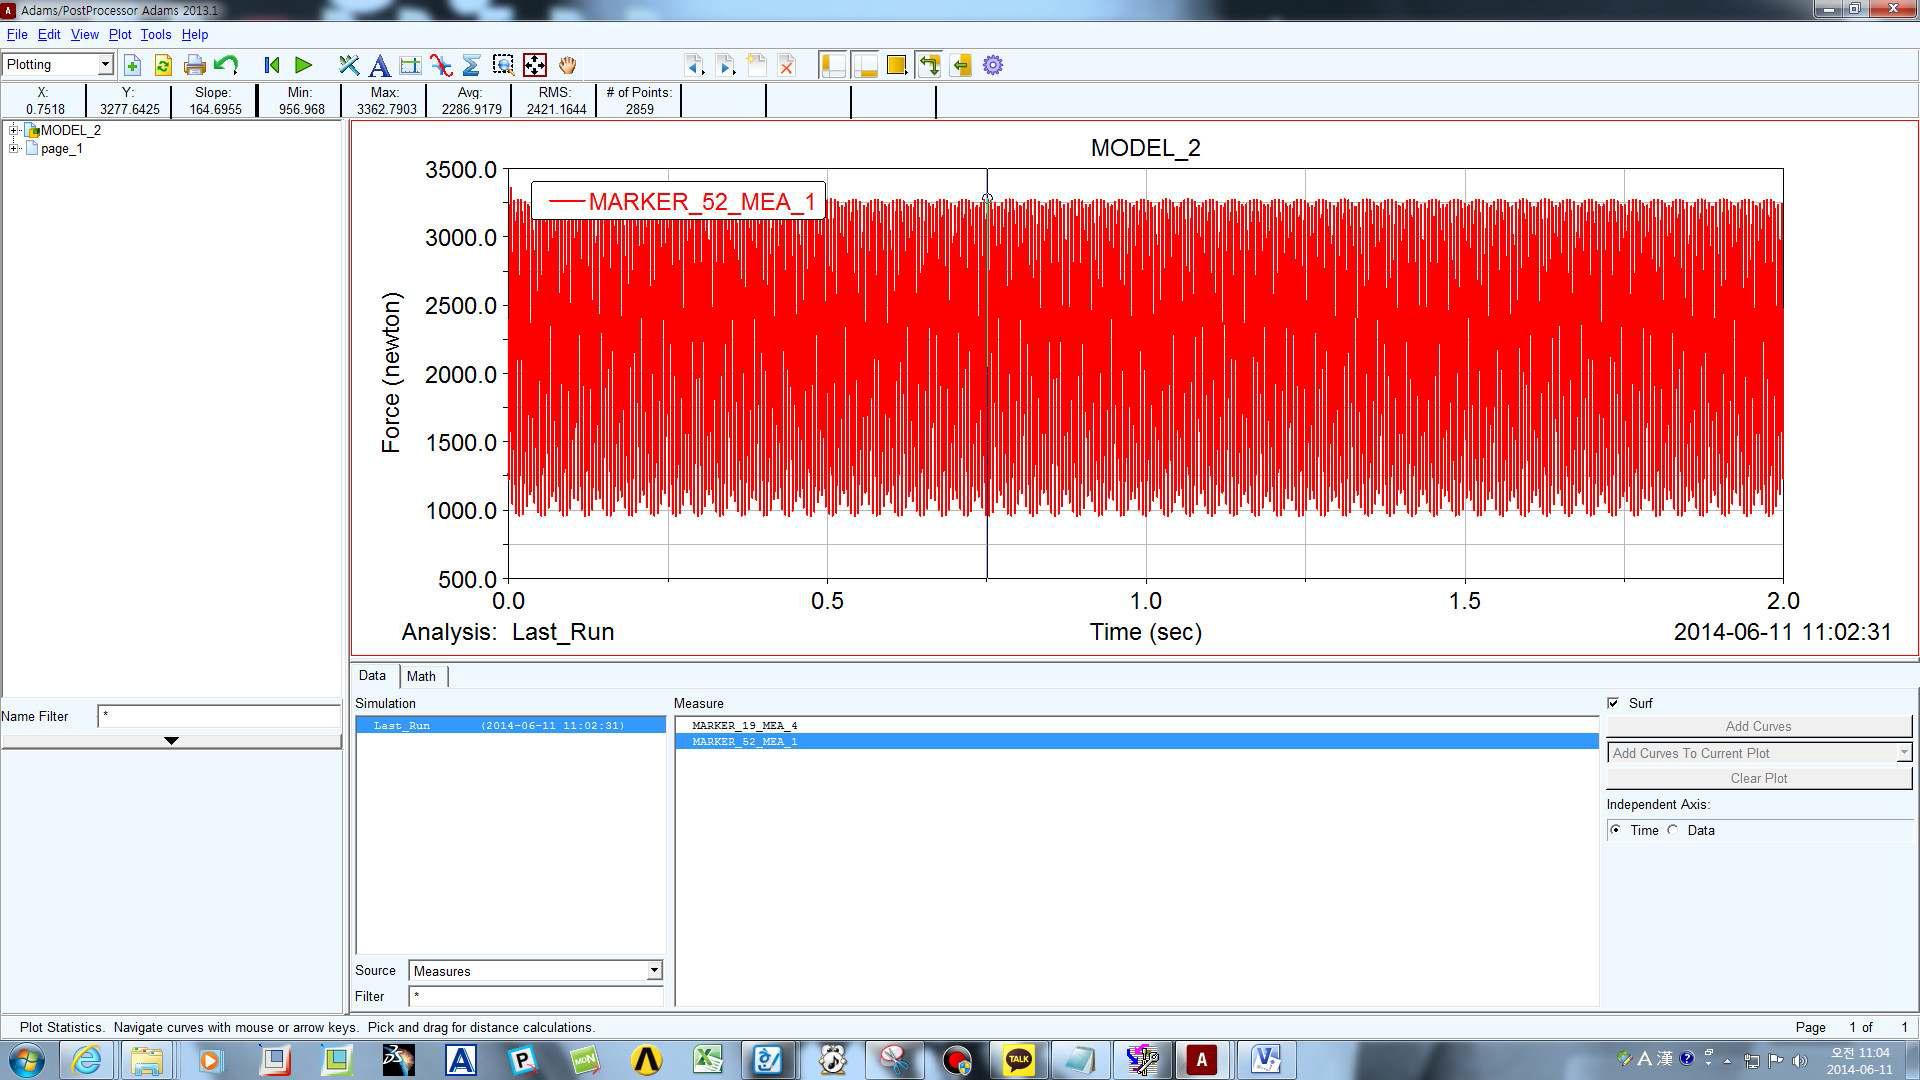
Task: Toggle the Plot Tracking (curve stats) tool
Action: coord(441,66)
